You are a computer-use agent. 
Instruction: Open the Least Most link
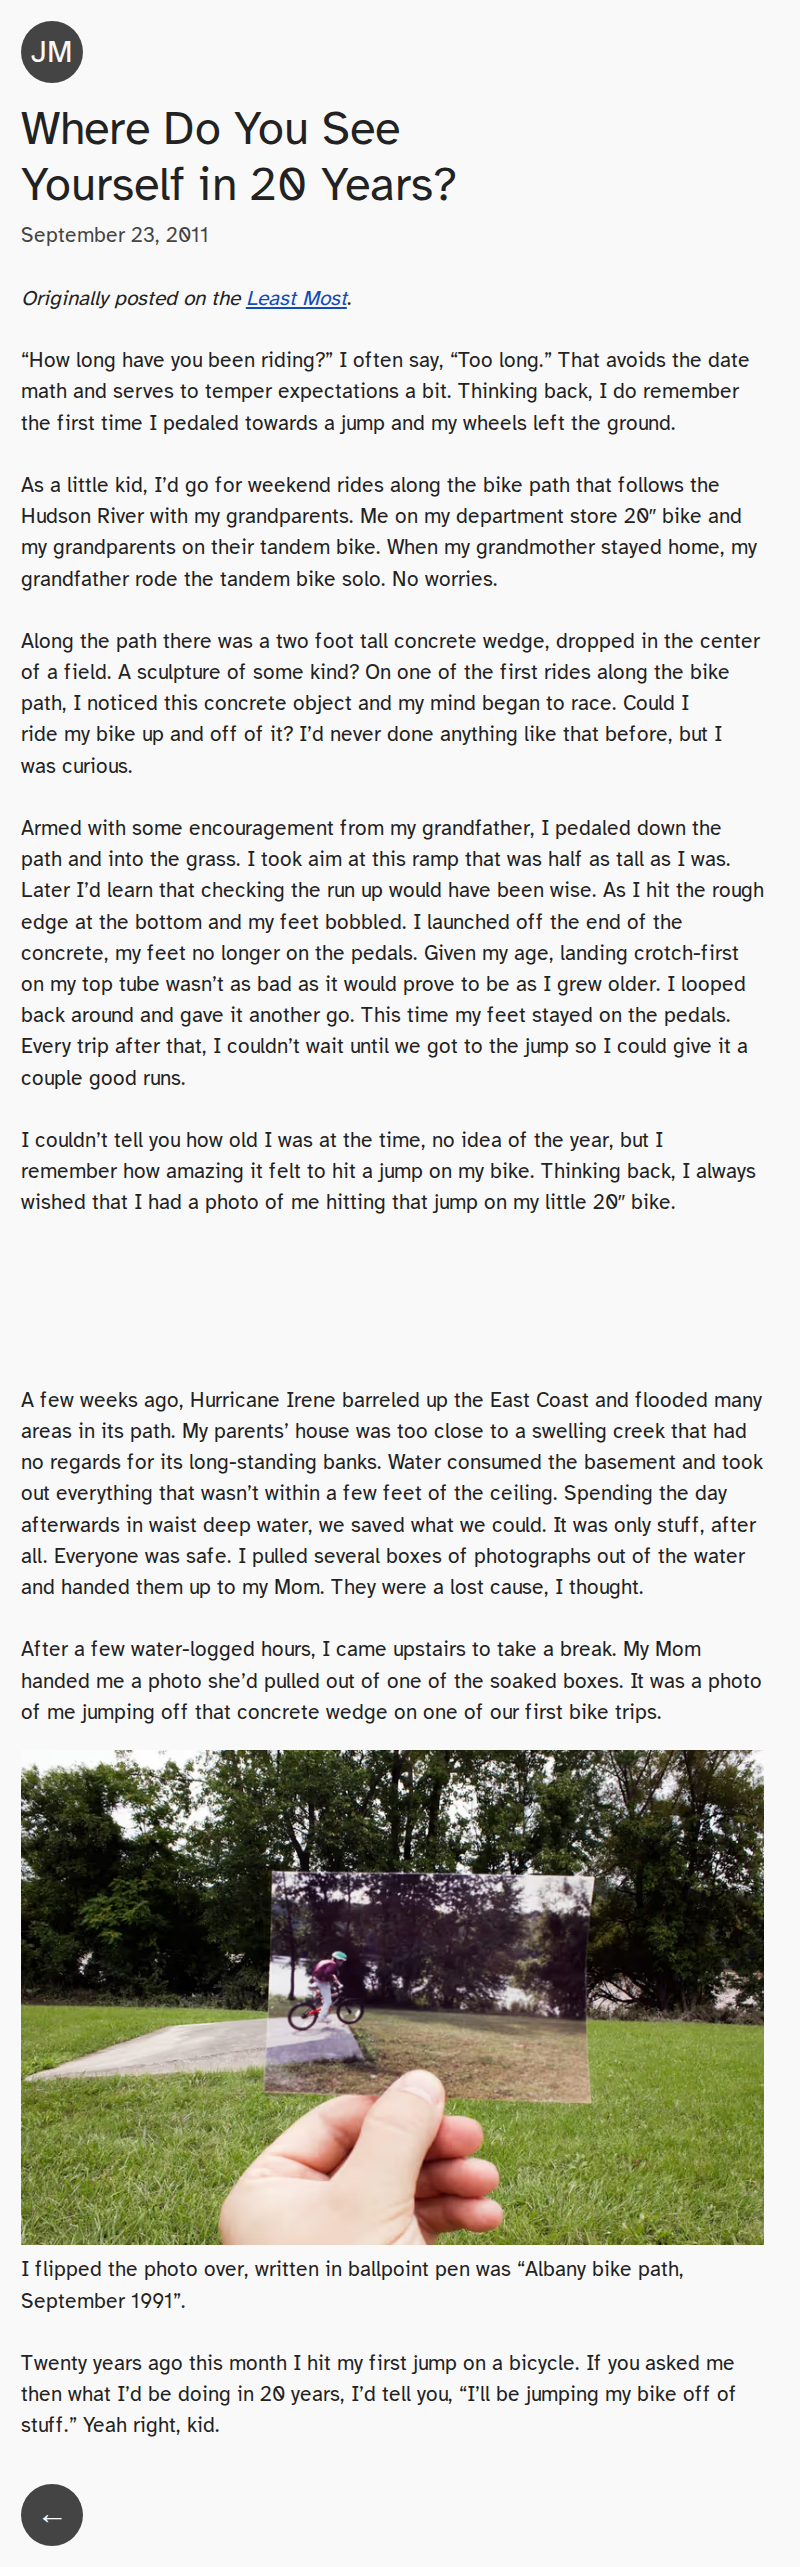point(297,298)
